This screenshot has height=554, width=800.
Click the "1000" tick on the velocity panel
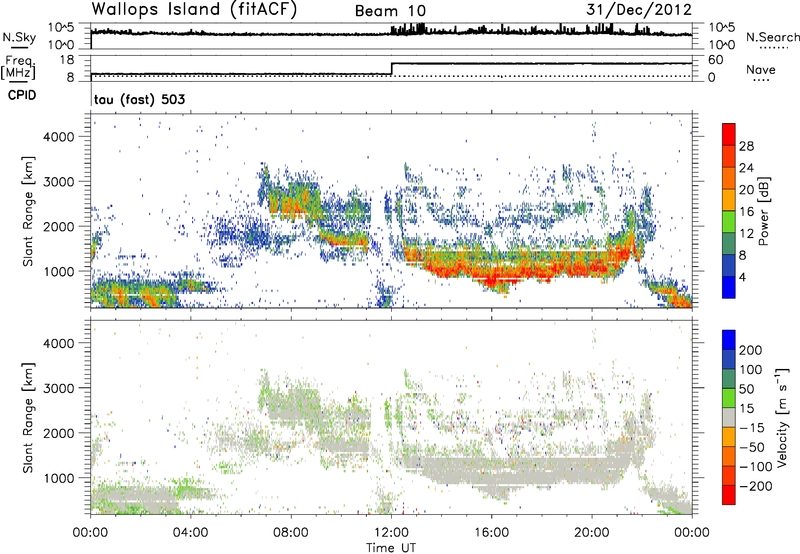coord(59,478)
